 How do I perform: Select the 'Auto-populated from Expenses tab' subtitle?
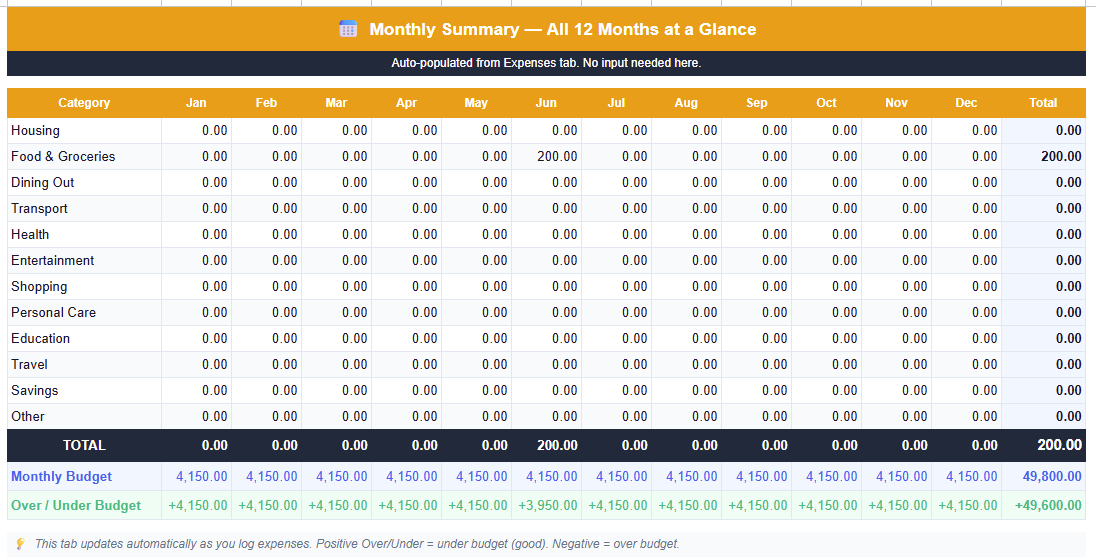pyautogui.click(x=546, y=63)
